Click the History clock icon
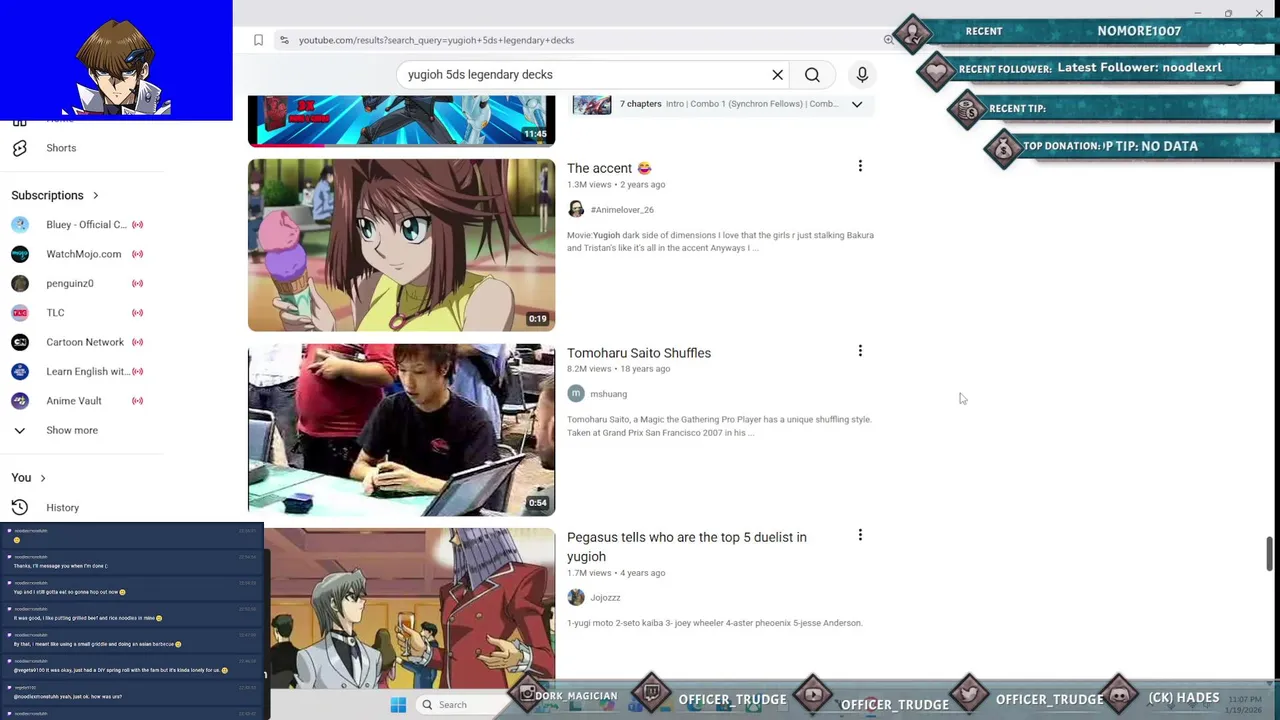Viewport: 1280px width, 720px height. [x=19, y=508]
